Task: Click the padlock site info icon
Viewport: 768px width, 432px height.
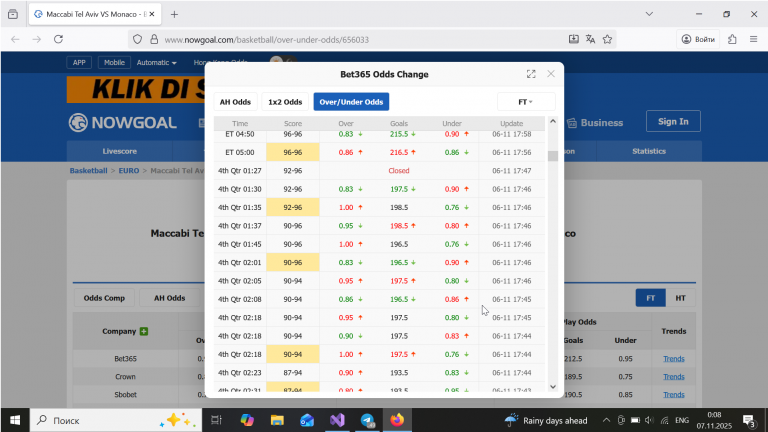Action: click(154, 39)
